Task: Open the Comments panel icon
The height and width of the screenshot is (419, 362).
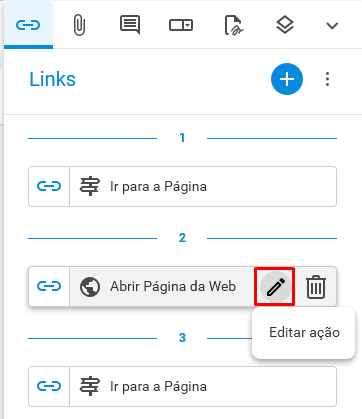Action: pyautogui.click(x=130, y=25)
